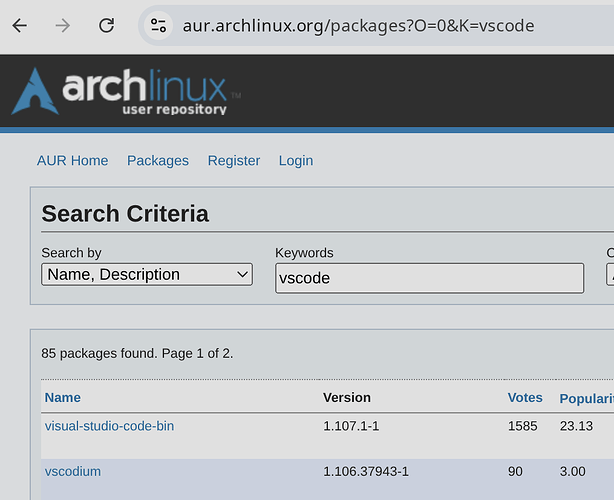Open site information icon in address bar
This screenshot has width=614, height=500.
(158, 25)
